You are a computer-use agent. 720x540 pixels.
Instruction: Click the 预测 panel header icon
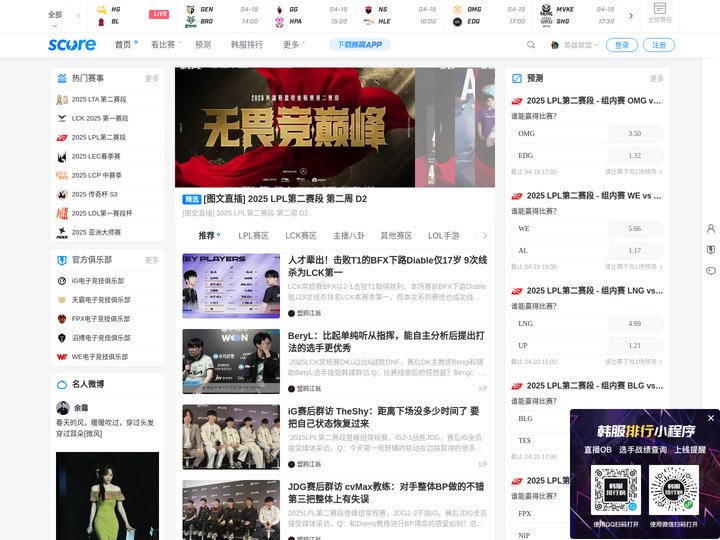point(517,78)
